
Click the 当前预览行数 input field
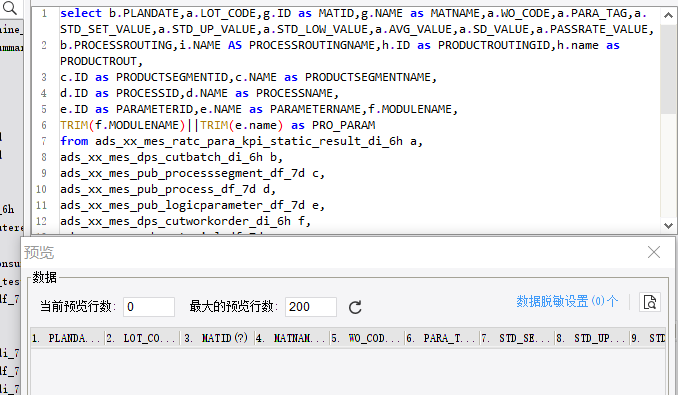pyautogui.click(x=149, y=307)
